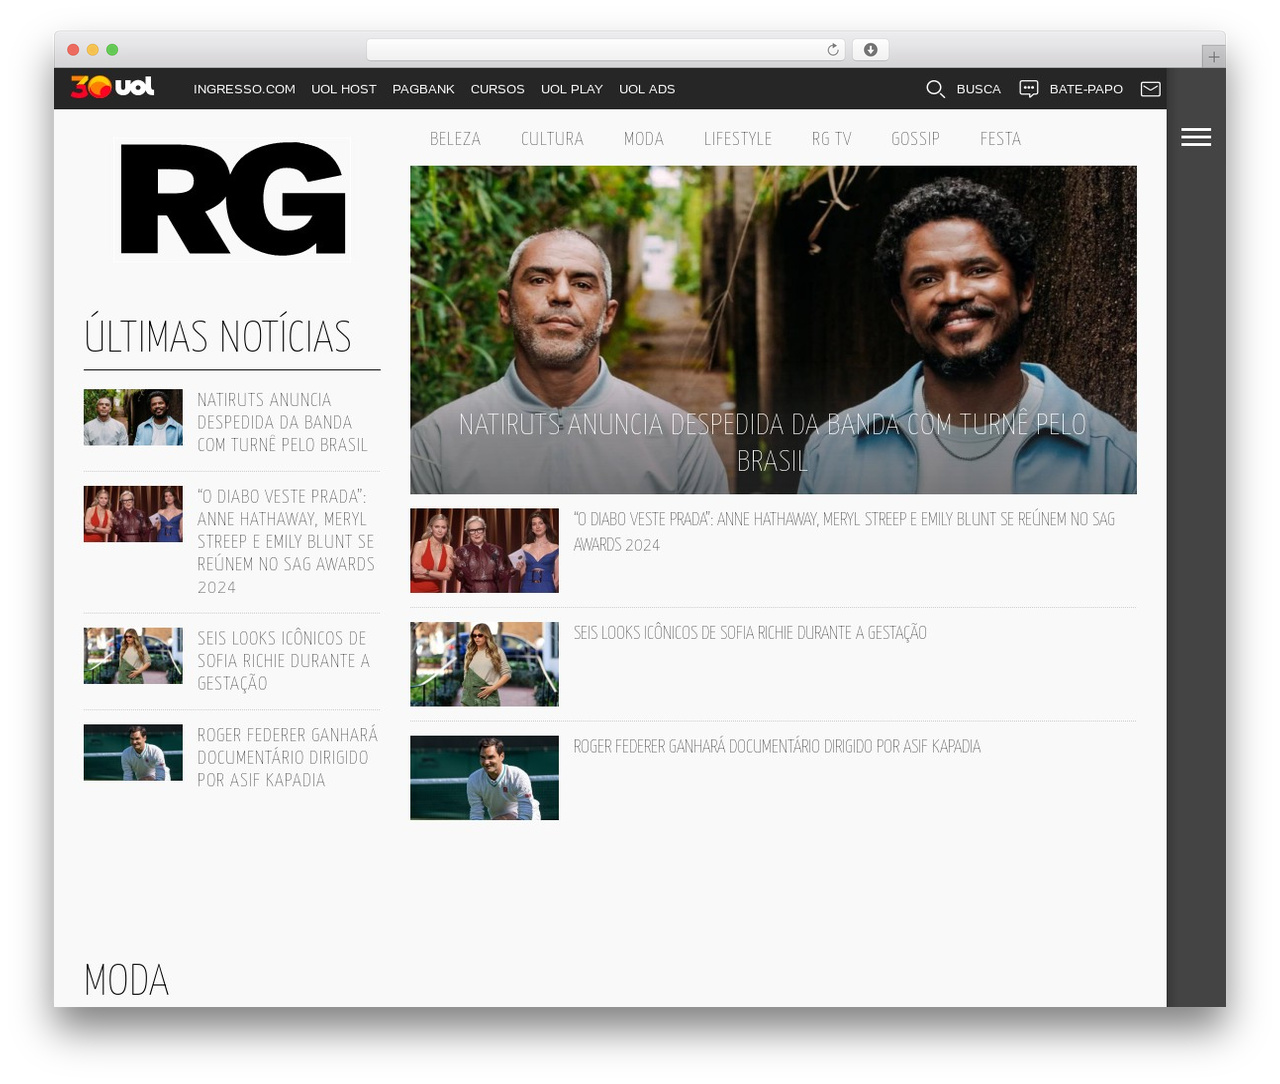
Task: Open sidebar headline about Roger Federer documentary
Action: (288, 757)
